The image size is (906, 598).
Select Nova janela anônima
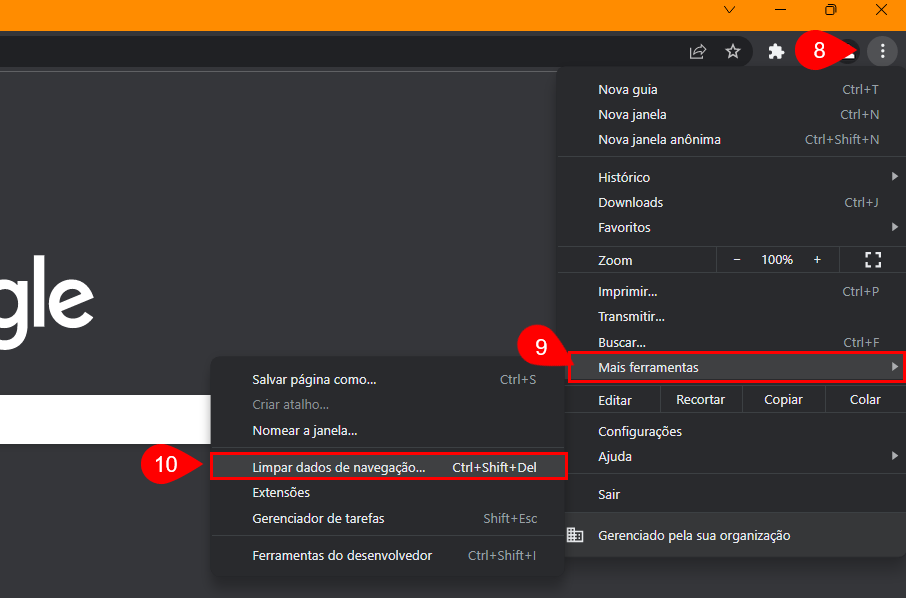click(659, 139)
